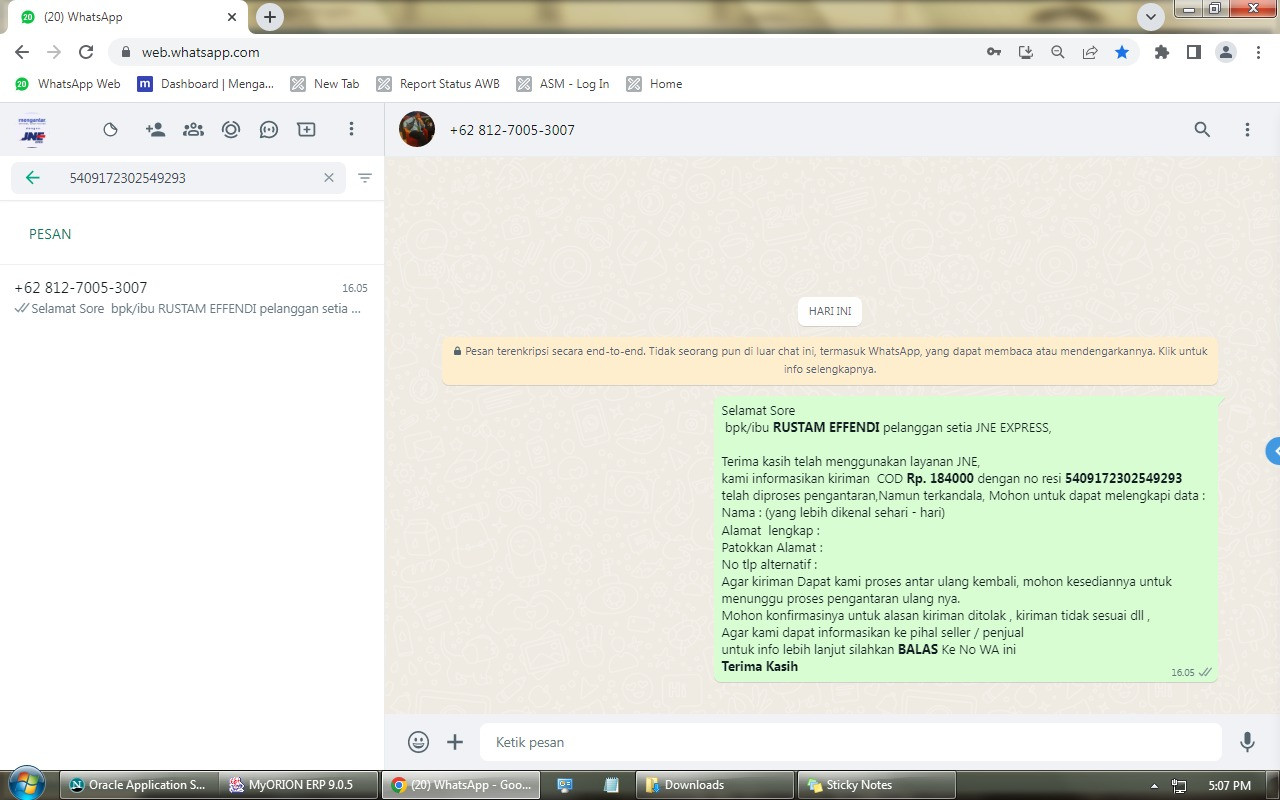Open WhatsApp Status icon

(111, 130)
